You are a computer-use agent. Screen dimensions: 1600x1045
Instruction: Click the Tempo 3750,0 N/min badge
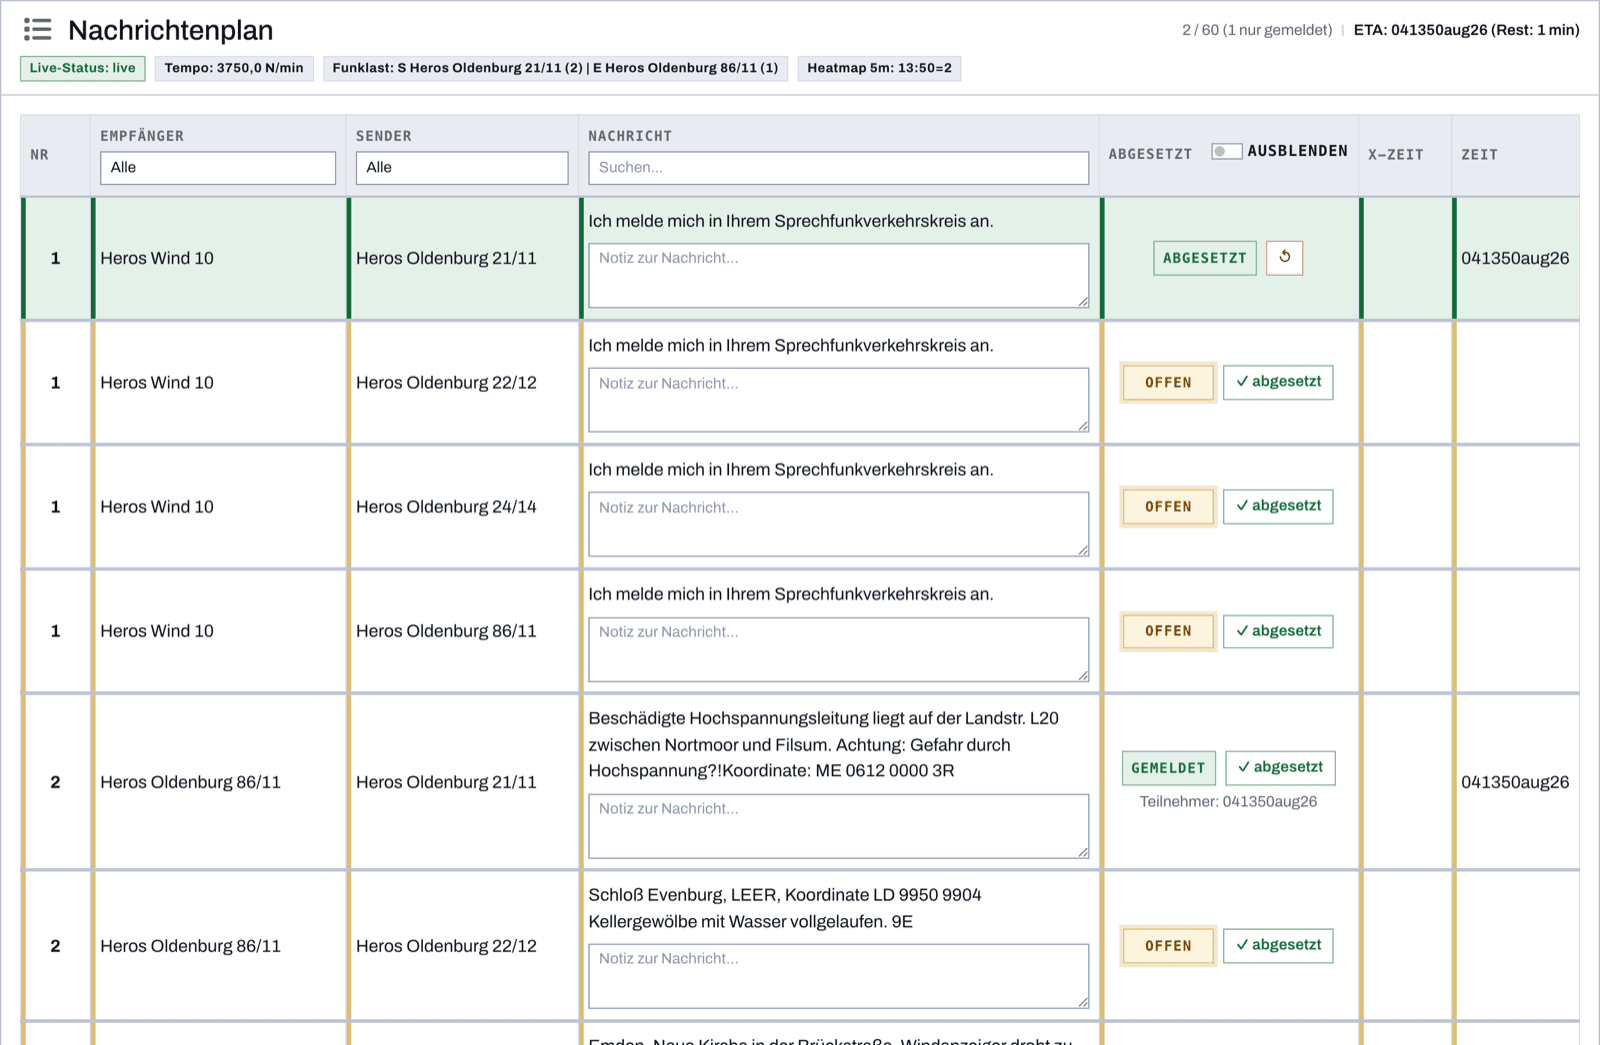tap(234, 68)
